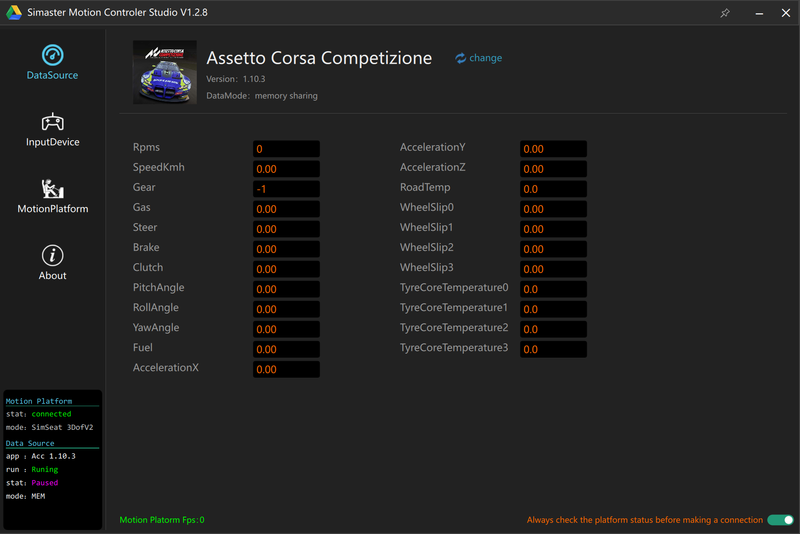Click the WheelSlip1 value field
This screenshot has width=800, height=534.
[553, 229]
